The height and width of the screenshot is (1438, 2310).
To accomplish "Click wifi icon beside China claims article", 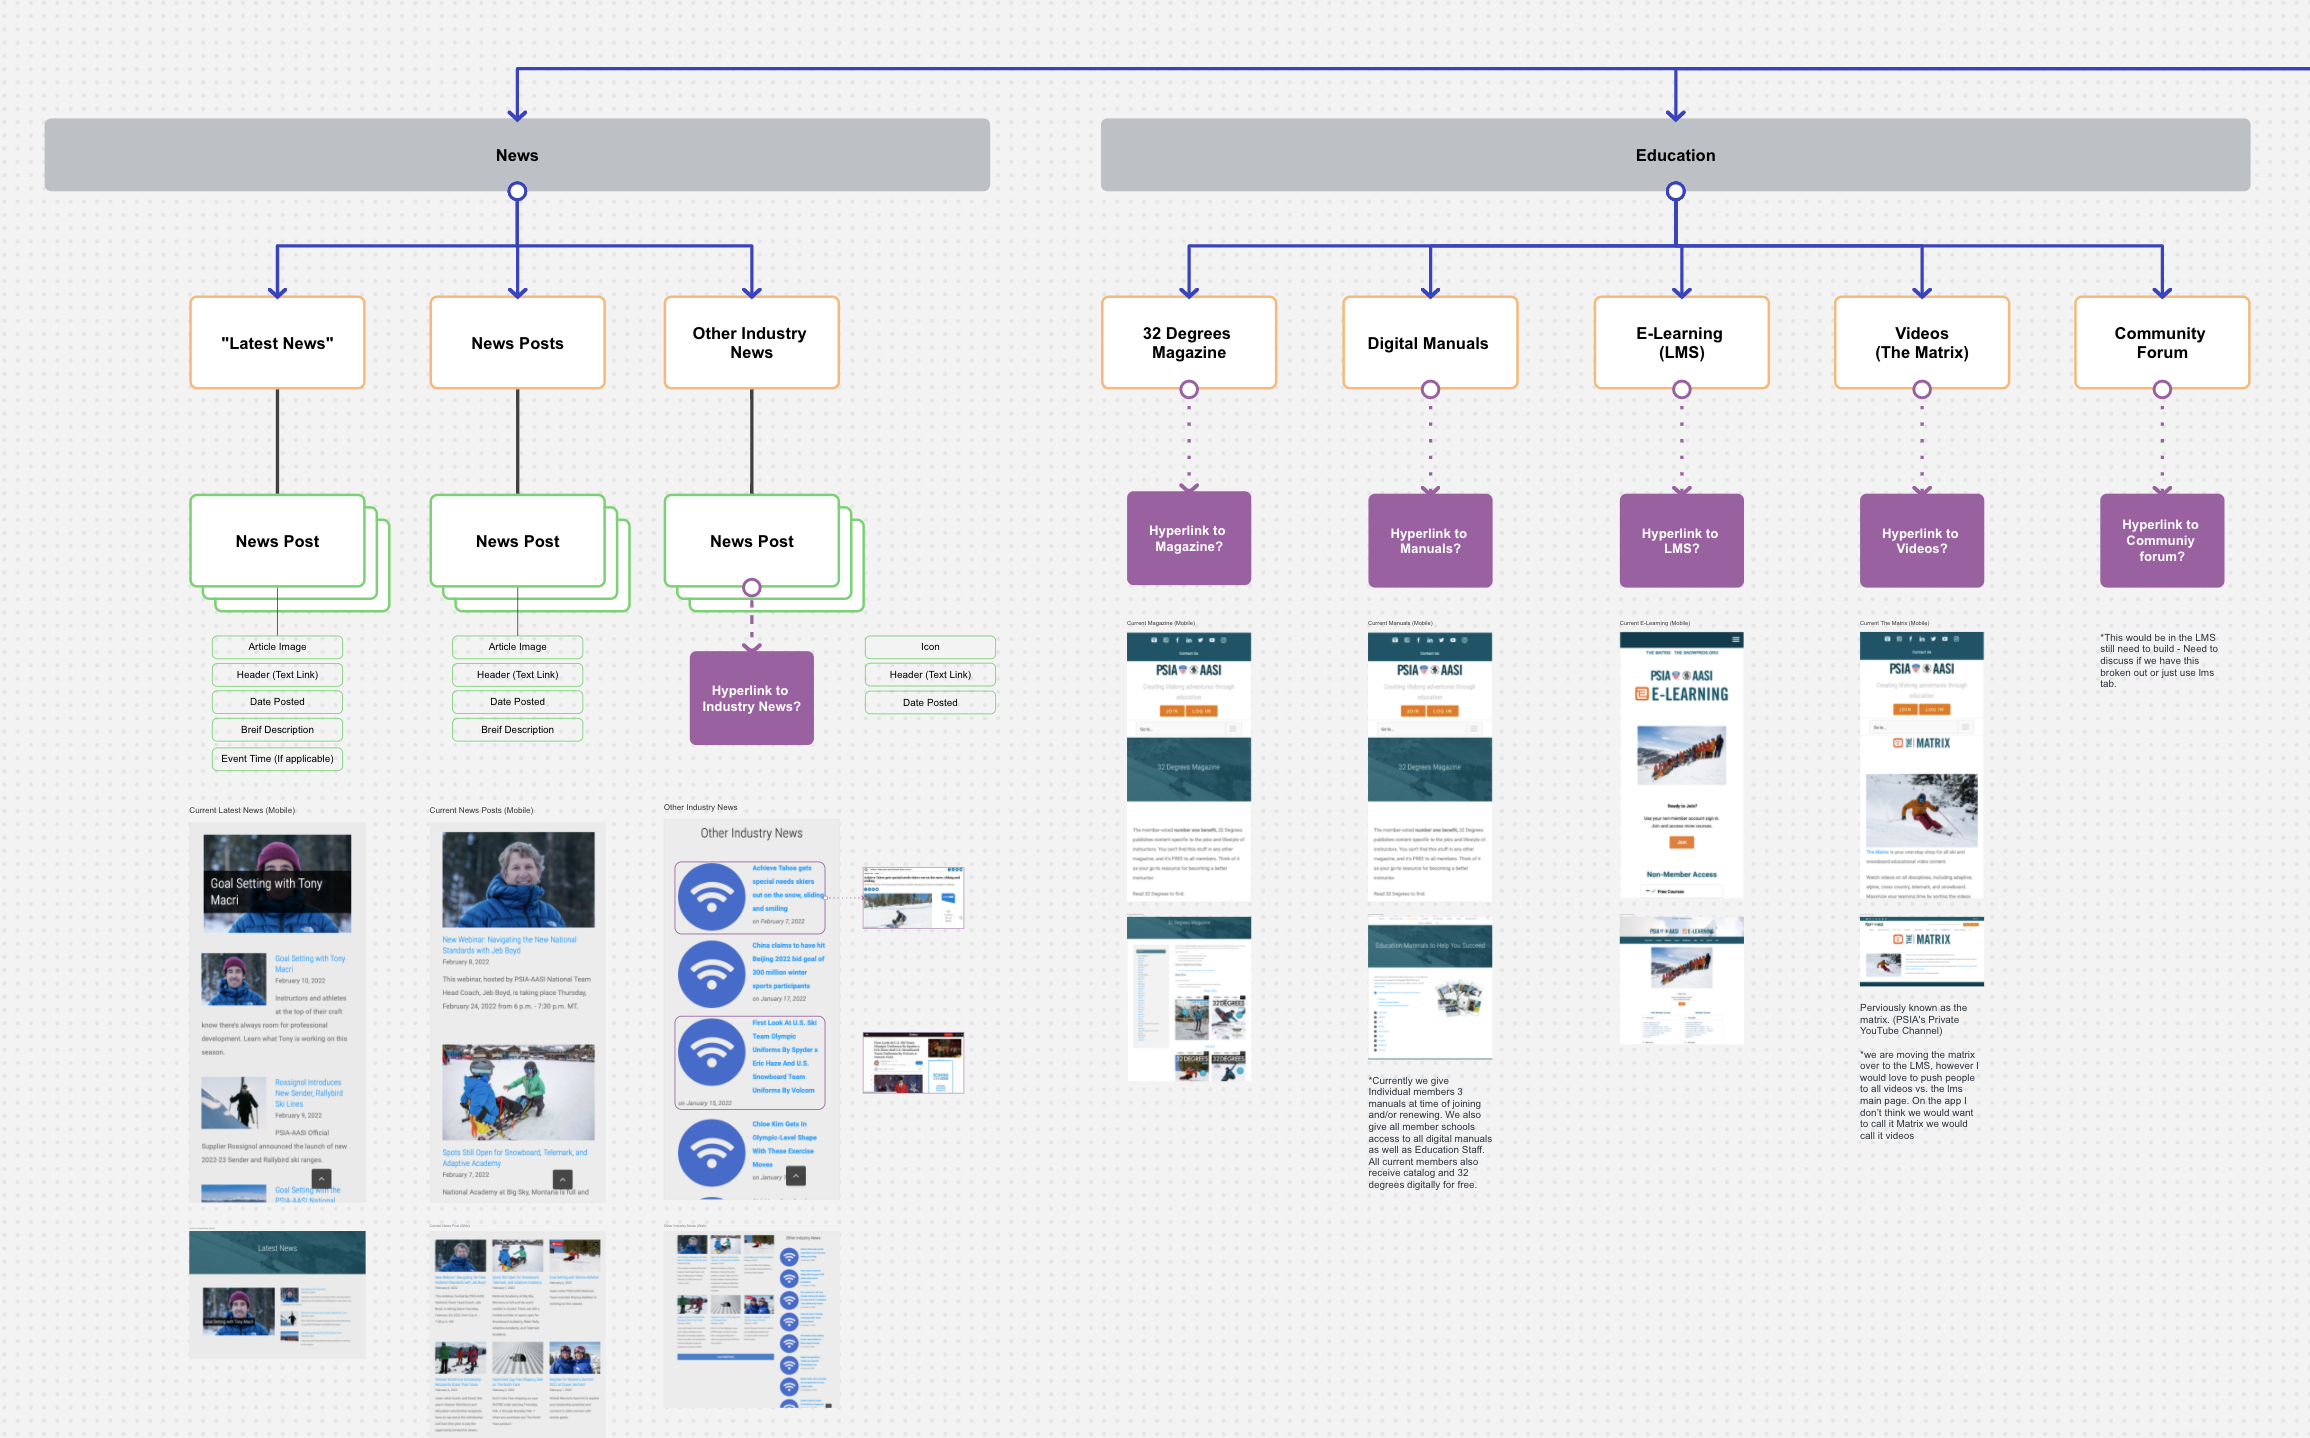I will click(711, 973).
